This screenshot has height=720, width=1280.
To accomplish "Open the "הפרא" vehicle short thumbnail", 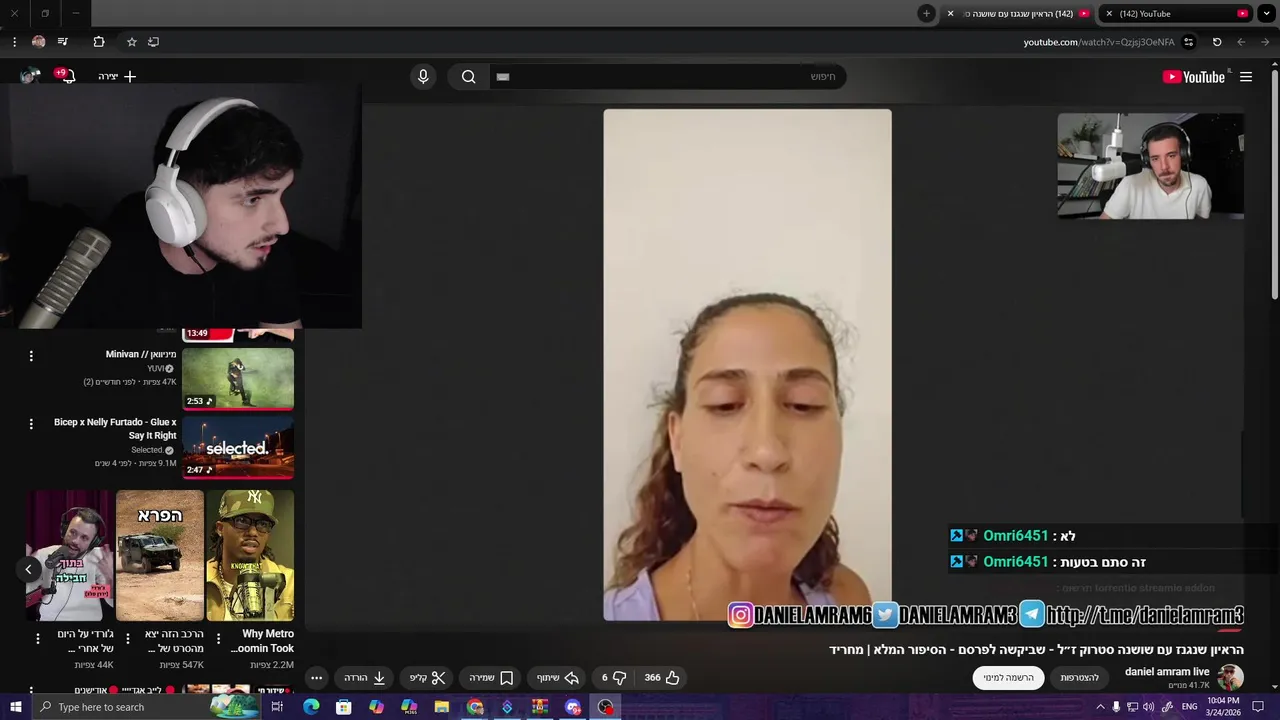I will pos(160,555).
